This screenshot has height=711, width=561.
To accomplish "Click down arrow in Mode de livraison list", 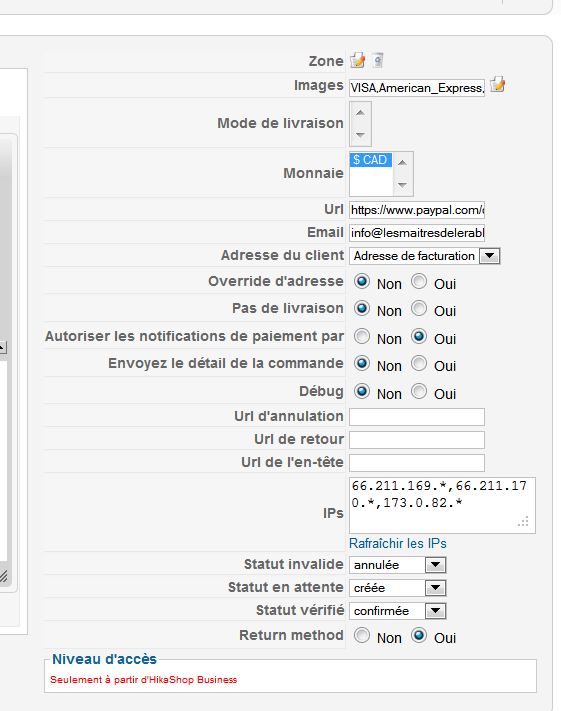I will coord(360,135).
